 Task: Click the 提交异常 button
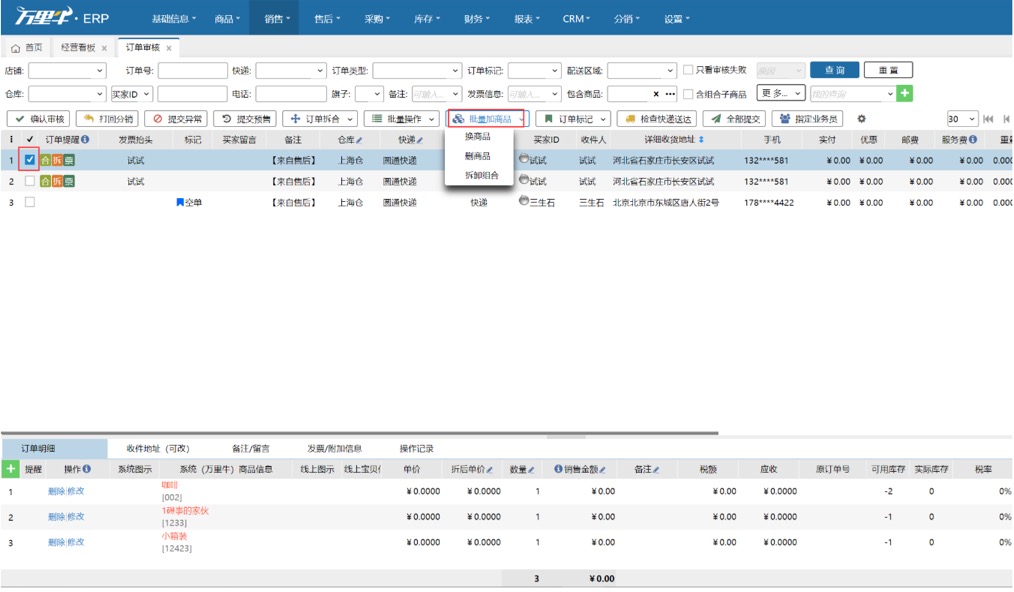(177, 119)
